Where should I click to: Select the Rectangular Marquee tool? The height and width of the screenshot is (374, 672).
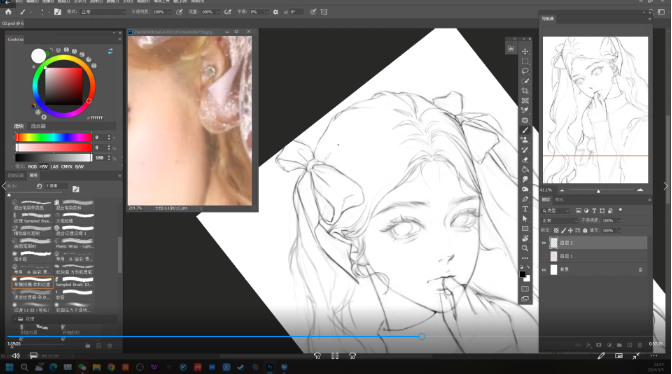click(525, 61)
